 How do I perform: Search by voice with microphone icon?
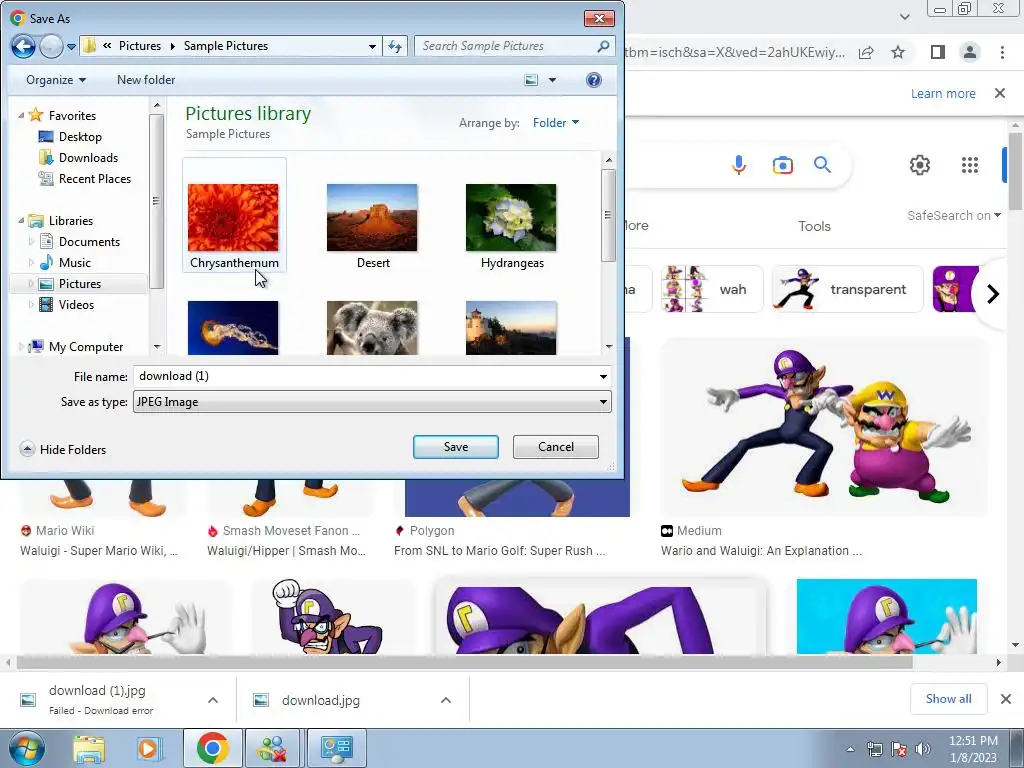739,165
